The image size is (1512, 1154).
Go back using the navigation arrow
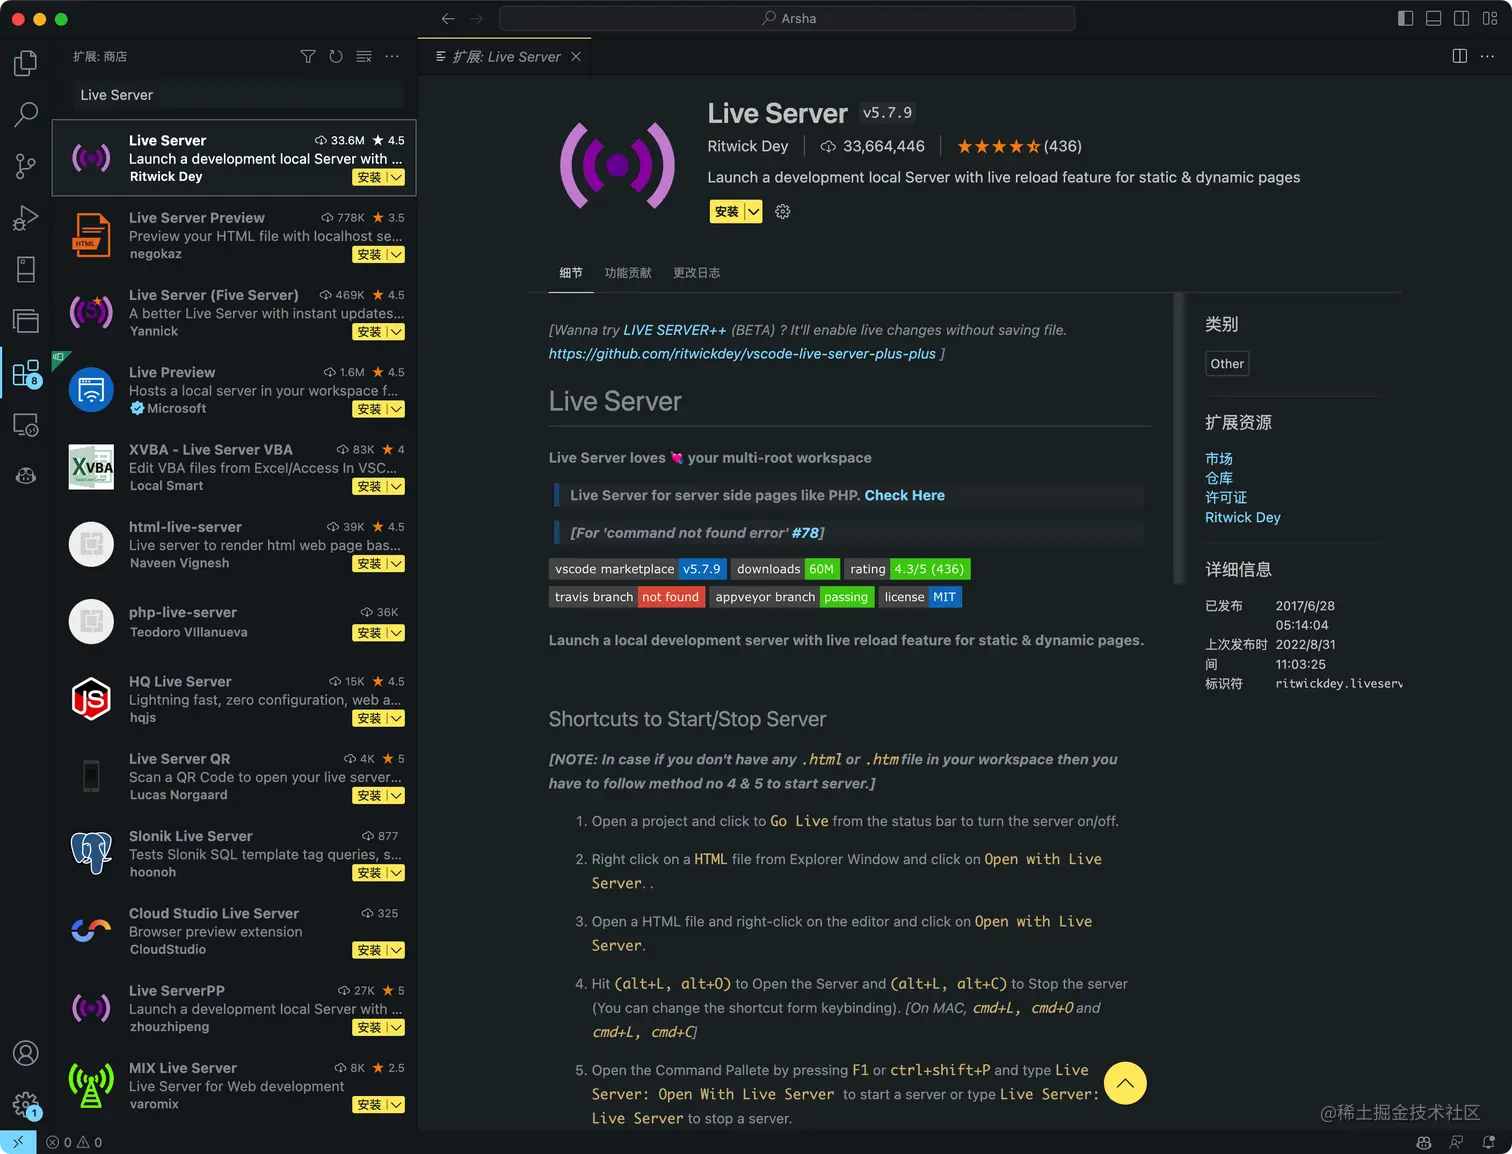448,18
